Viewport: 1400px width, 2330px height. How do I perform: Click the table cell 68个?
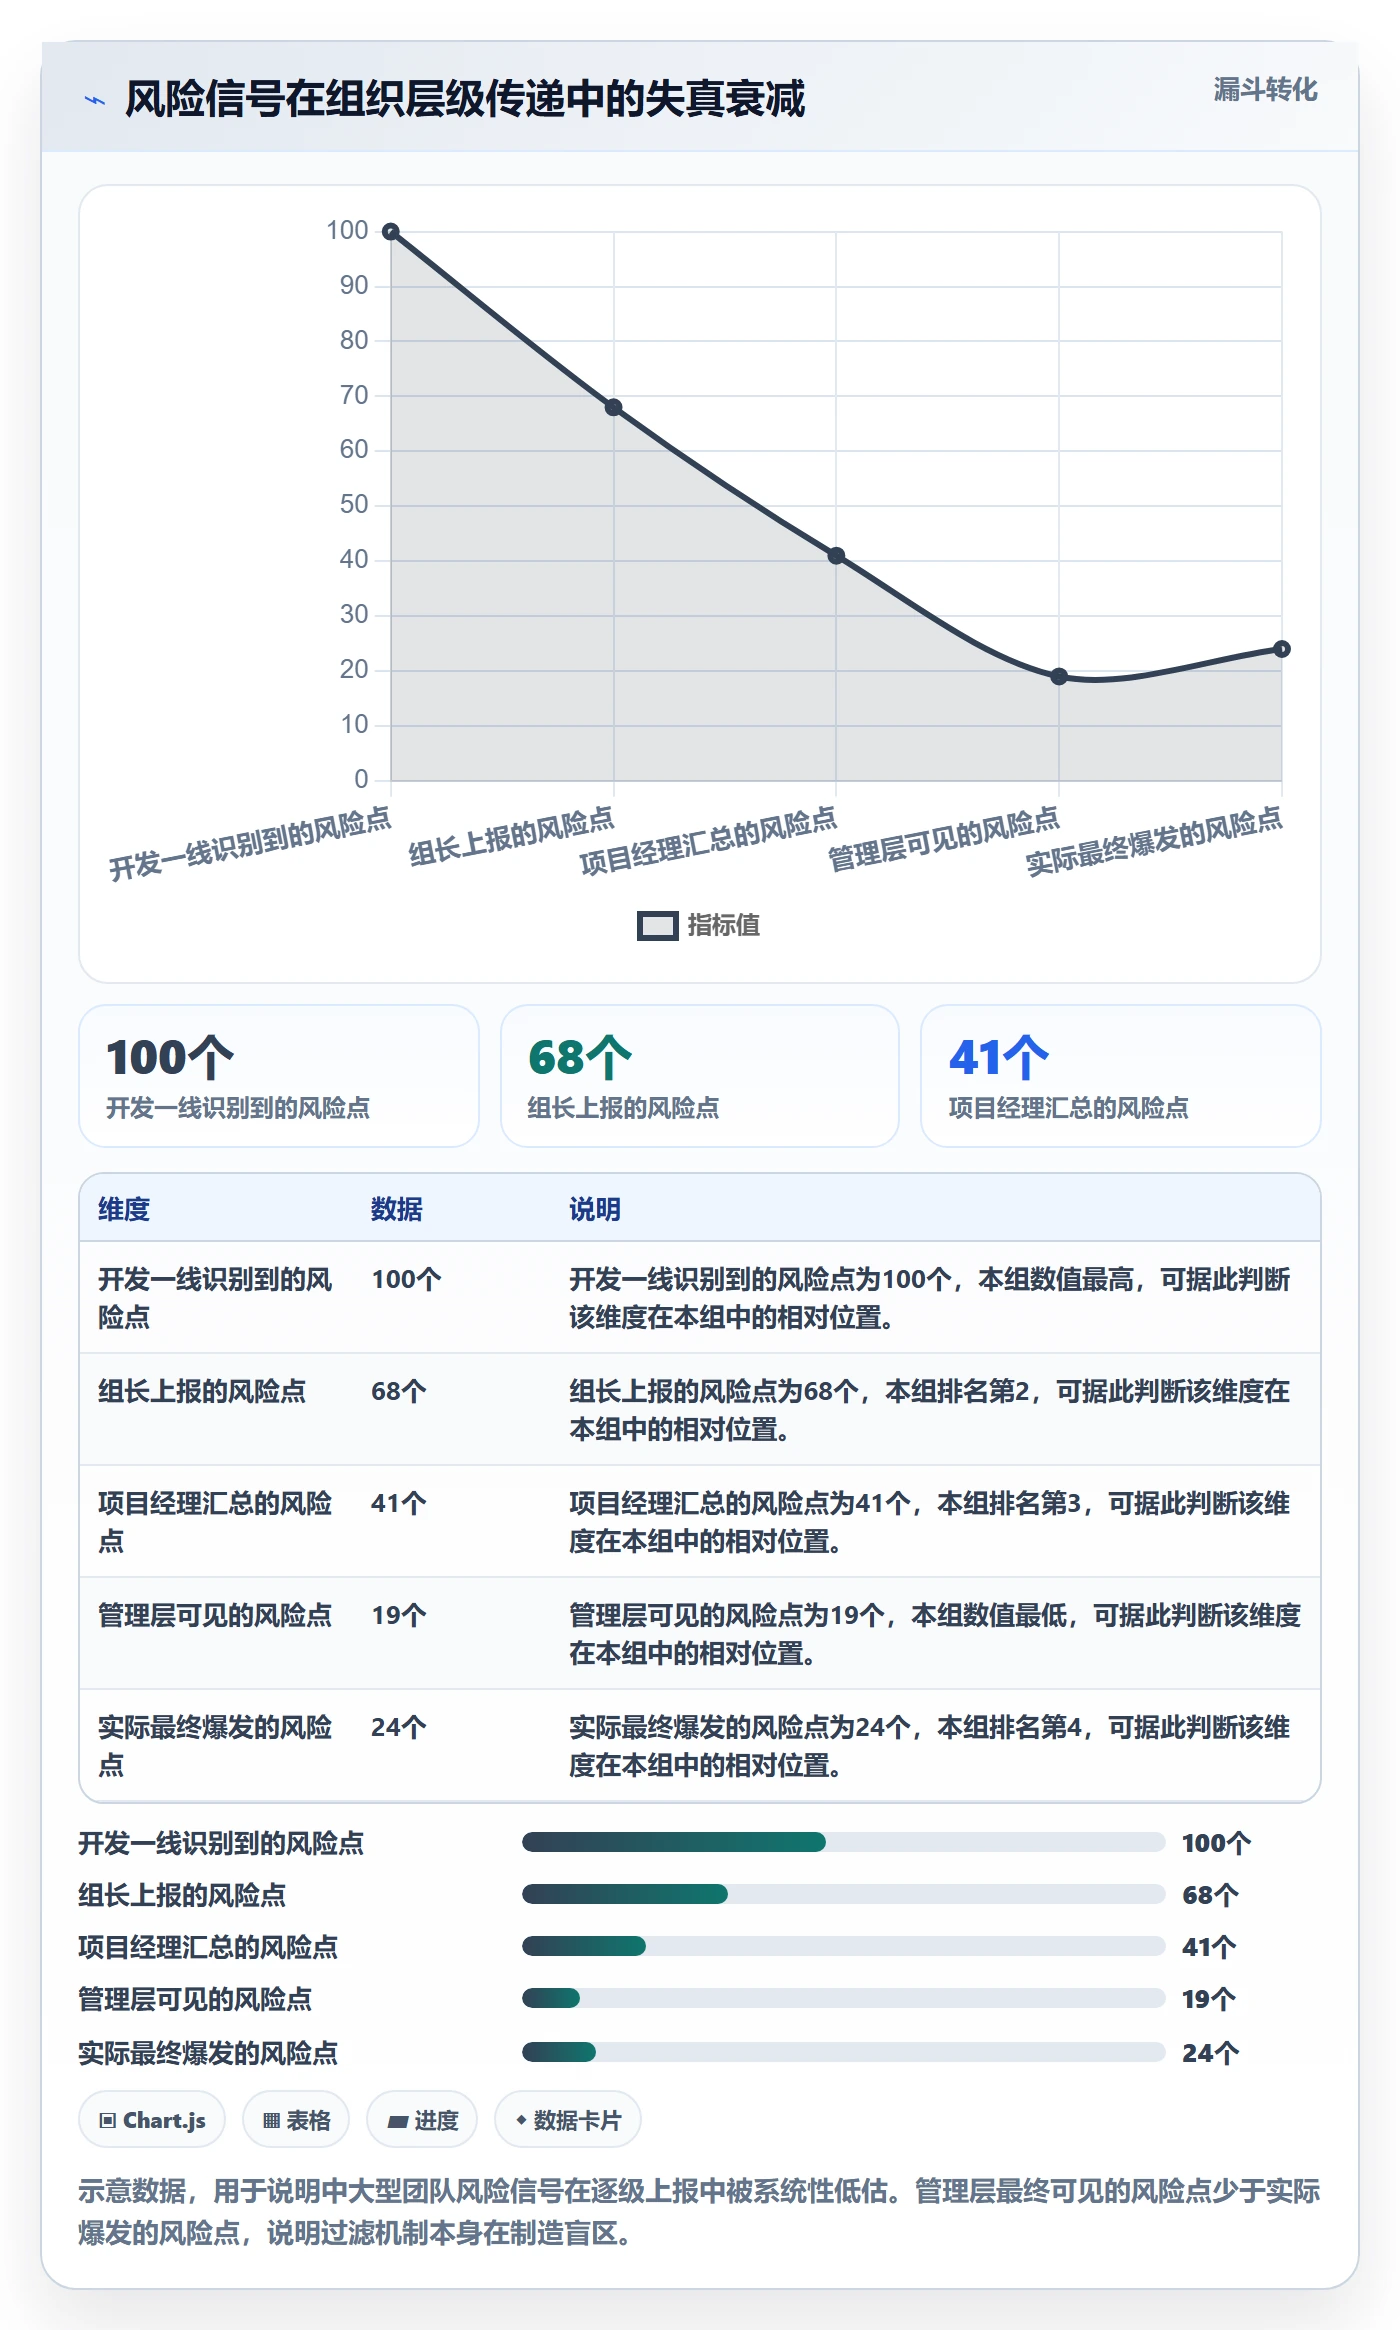399,1391
